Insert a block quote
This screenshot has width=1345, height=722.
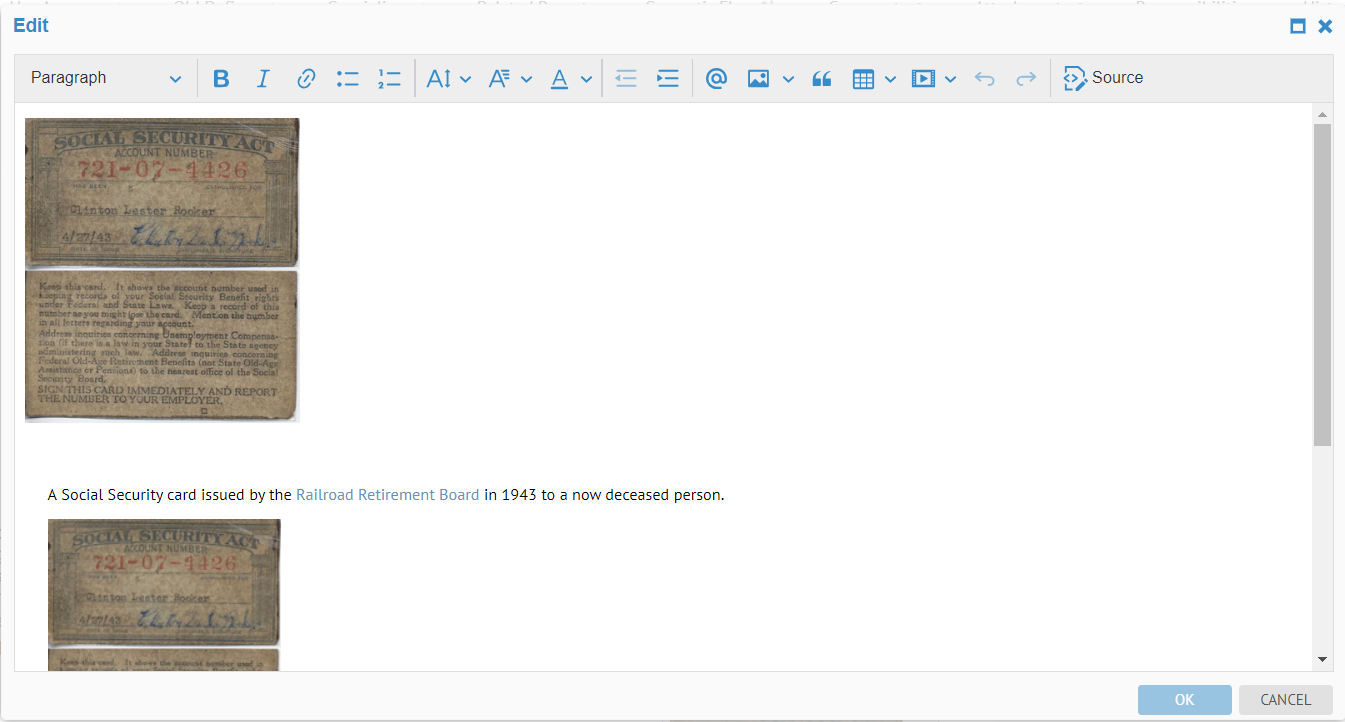(x=822, y=79)
